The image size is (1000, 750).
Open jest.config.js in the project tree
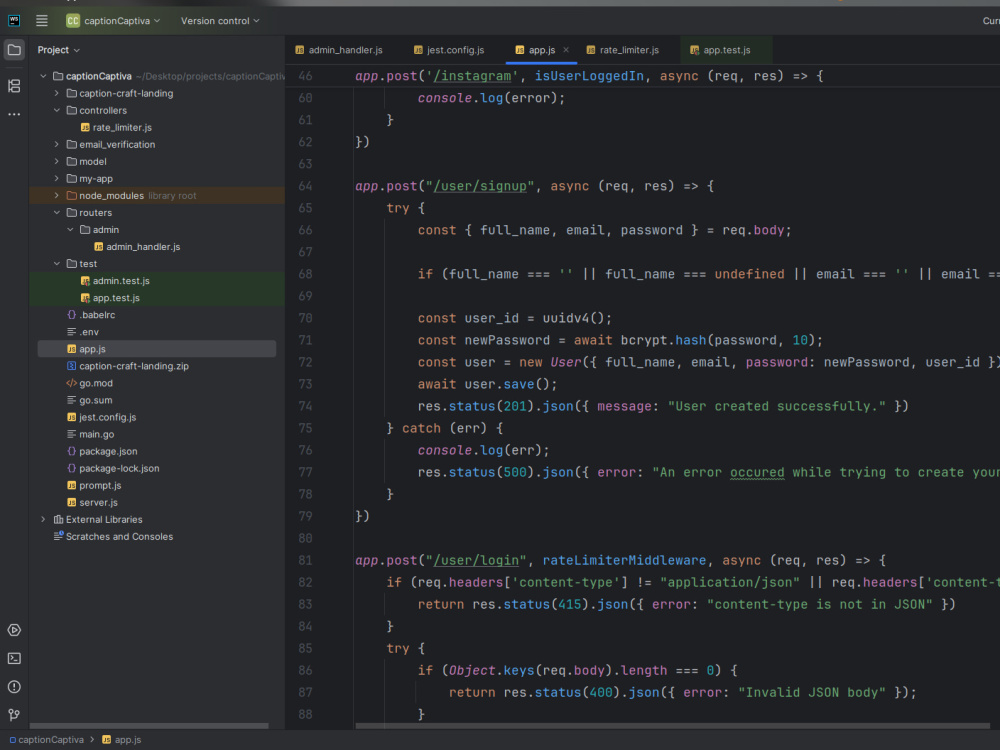point(107,417)
